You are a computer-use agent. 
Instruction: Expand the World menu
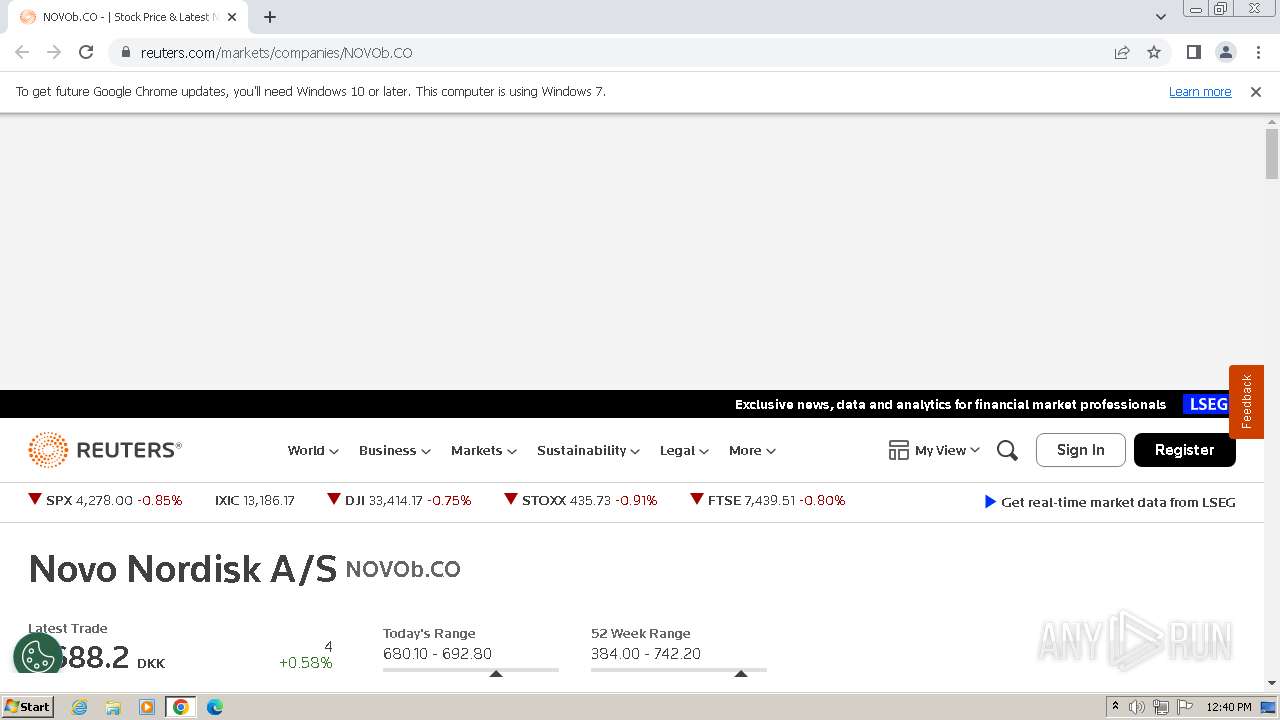[313, 451]
